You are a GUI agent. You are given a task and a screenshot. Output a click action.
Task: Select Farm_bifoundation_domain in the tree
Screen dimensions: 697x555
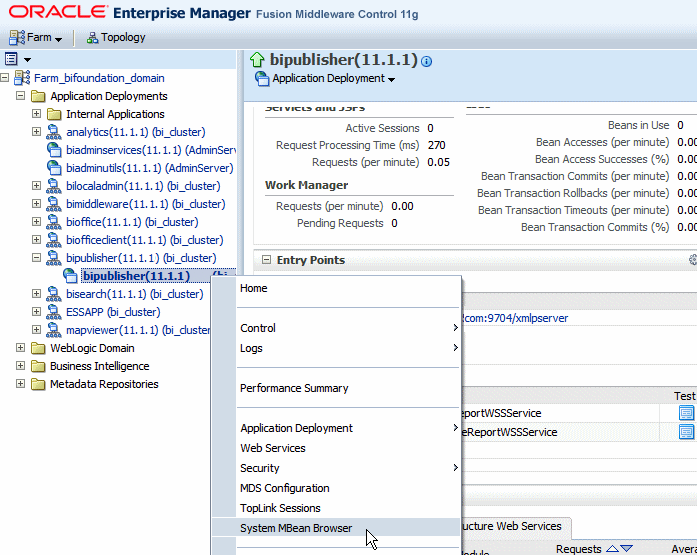click(x=99, y=78)
